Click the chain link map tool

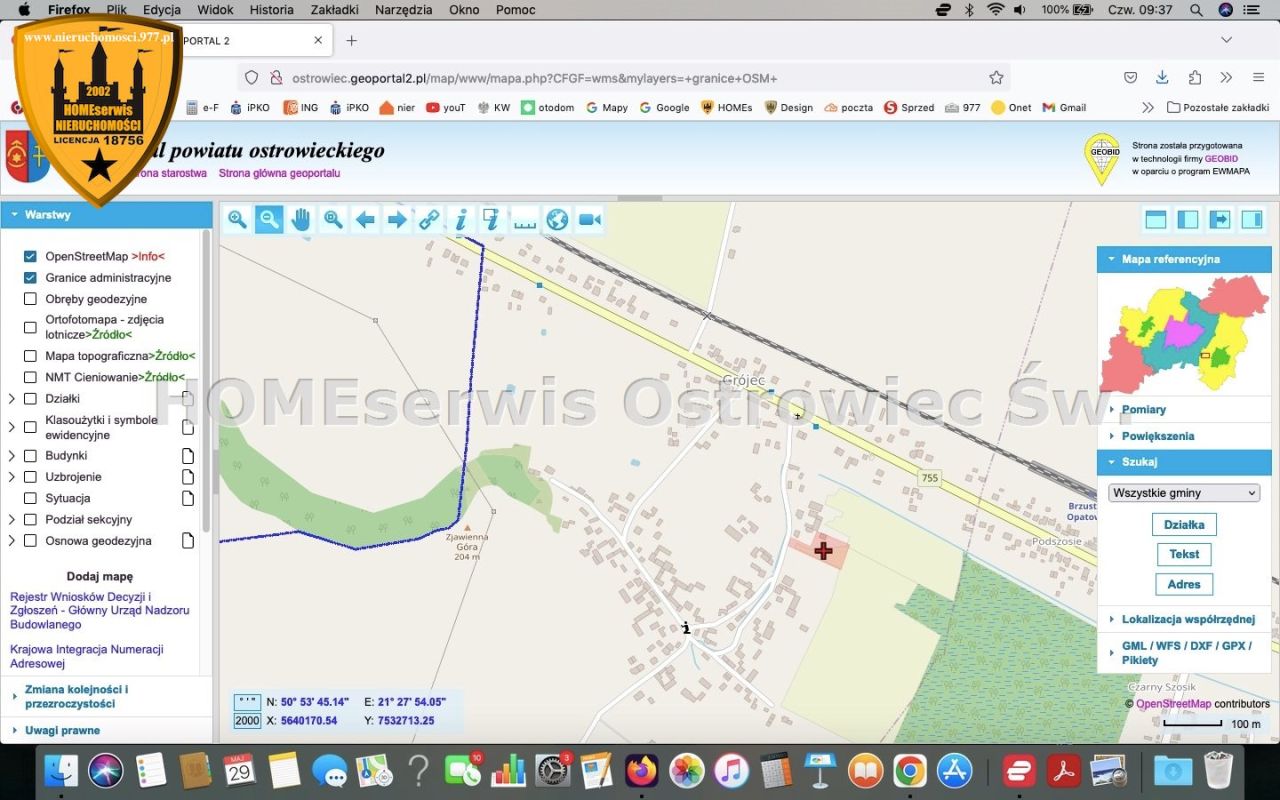(x=429, y=220)
